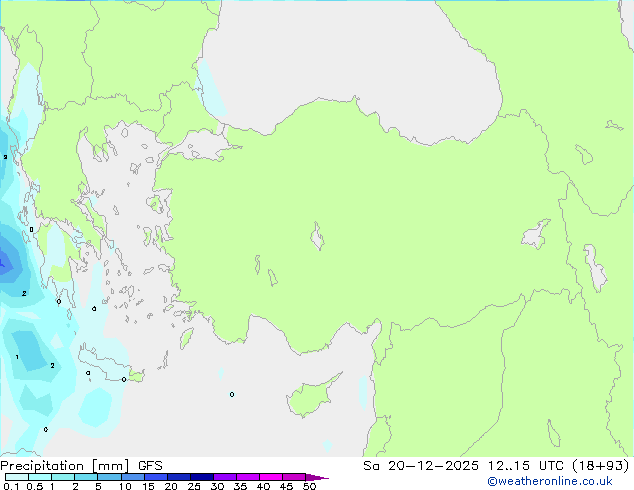Click the dark blue swatch between 20 and 25

click(x=178, y=477)
